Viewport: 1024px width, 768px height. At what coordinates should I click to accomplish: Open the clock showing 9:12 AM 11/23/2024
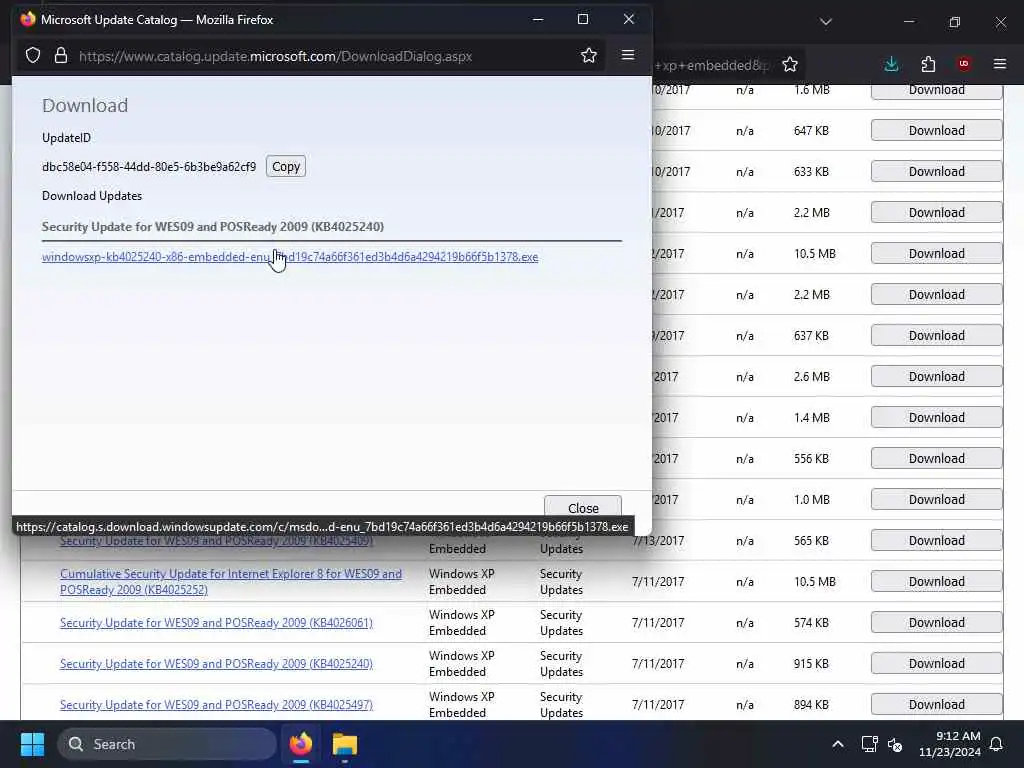click(x=950, y=744)
